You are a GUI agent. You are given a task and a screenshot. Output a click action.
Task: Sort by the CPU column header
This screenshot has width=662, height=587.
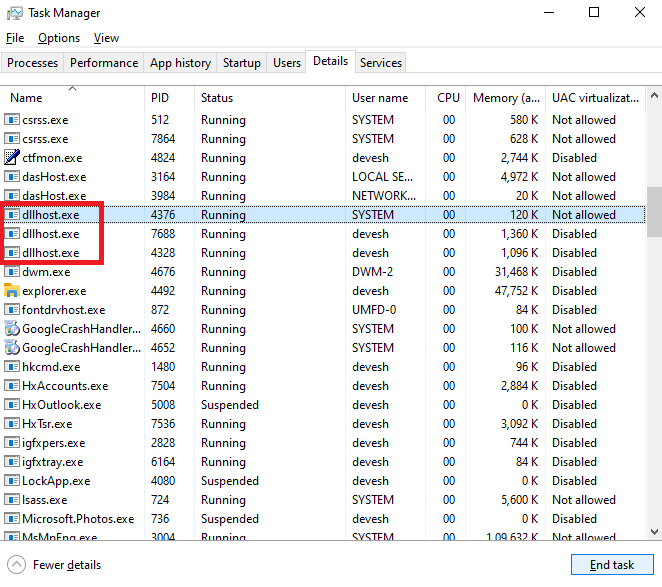coord(445,98)
